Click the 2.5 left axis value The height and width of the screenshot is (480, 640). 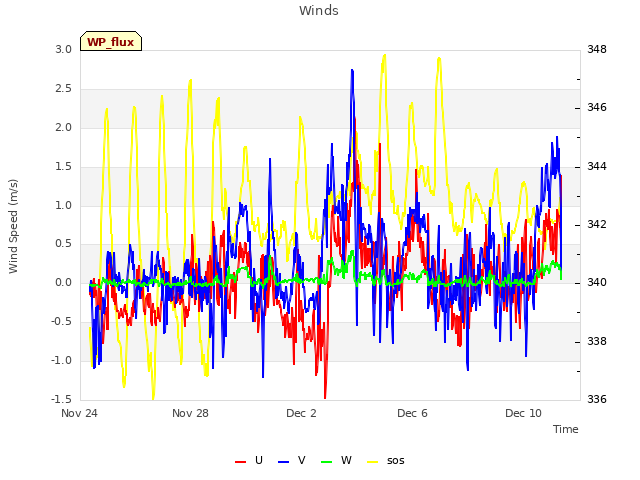pyautogui.click(x=64, y=89)
